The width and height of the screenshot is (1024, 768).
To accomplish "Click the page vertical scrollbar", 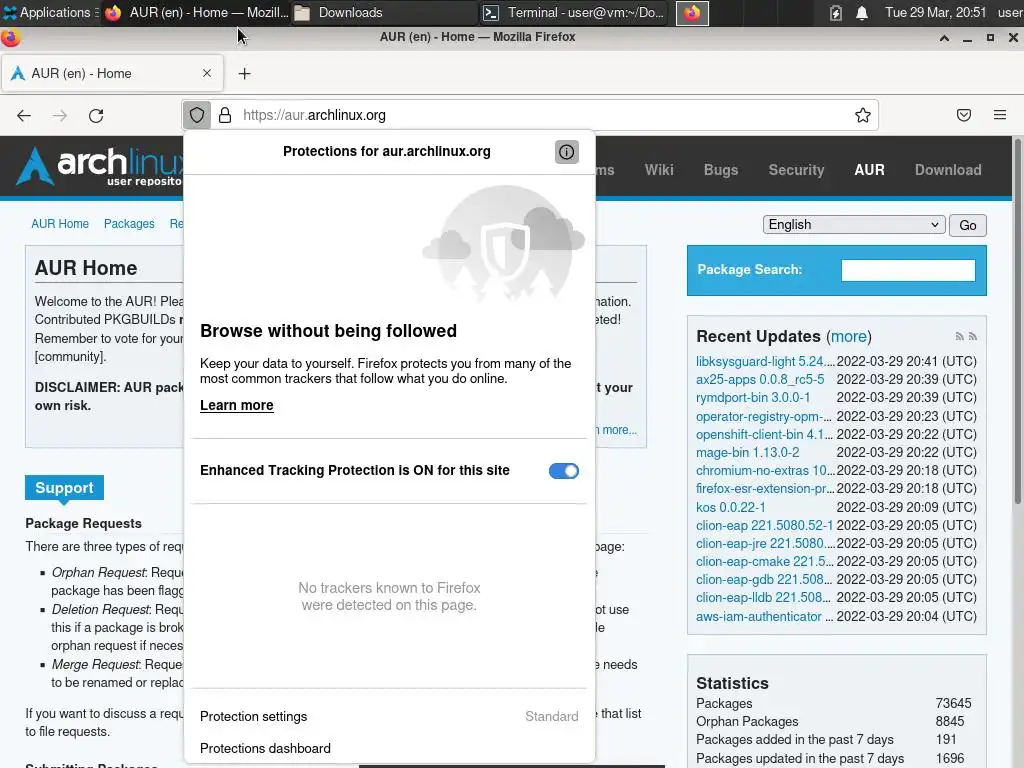I will point(1017,320).
